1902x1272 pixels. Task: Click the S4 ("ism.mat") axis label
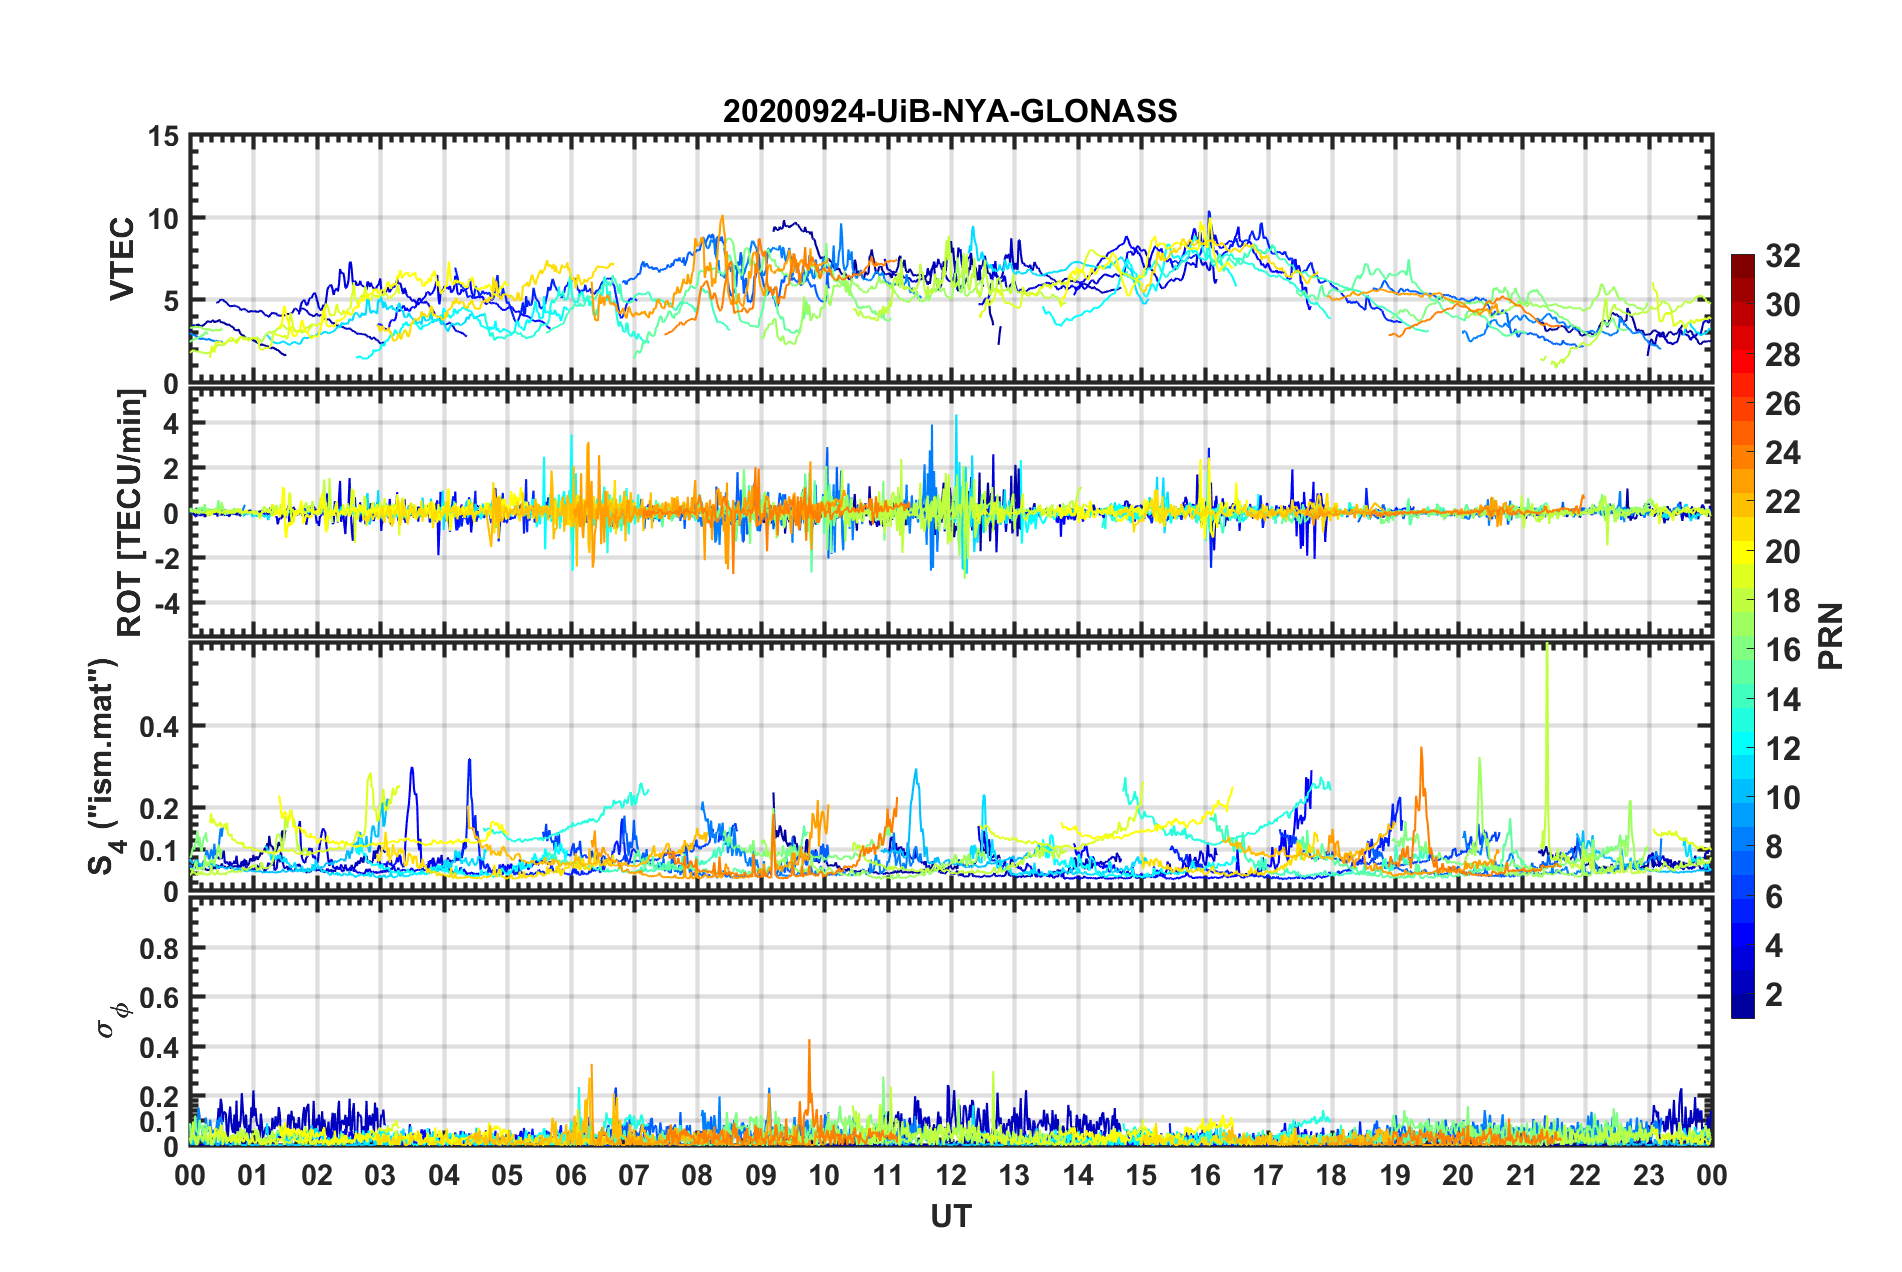point(104,765)
